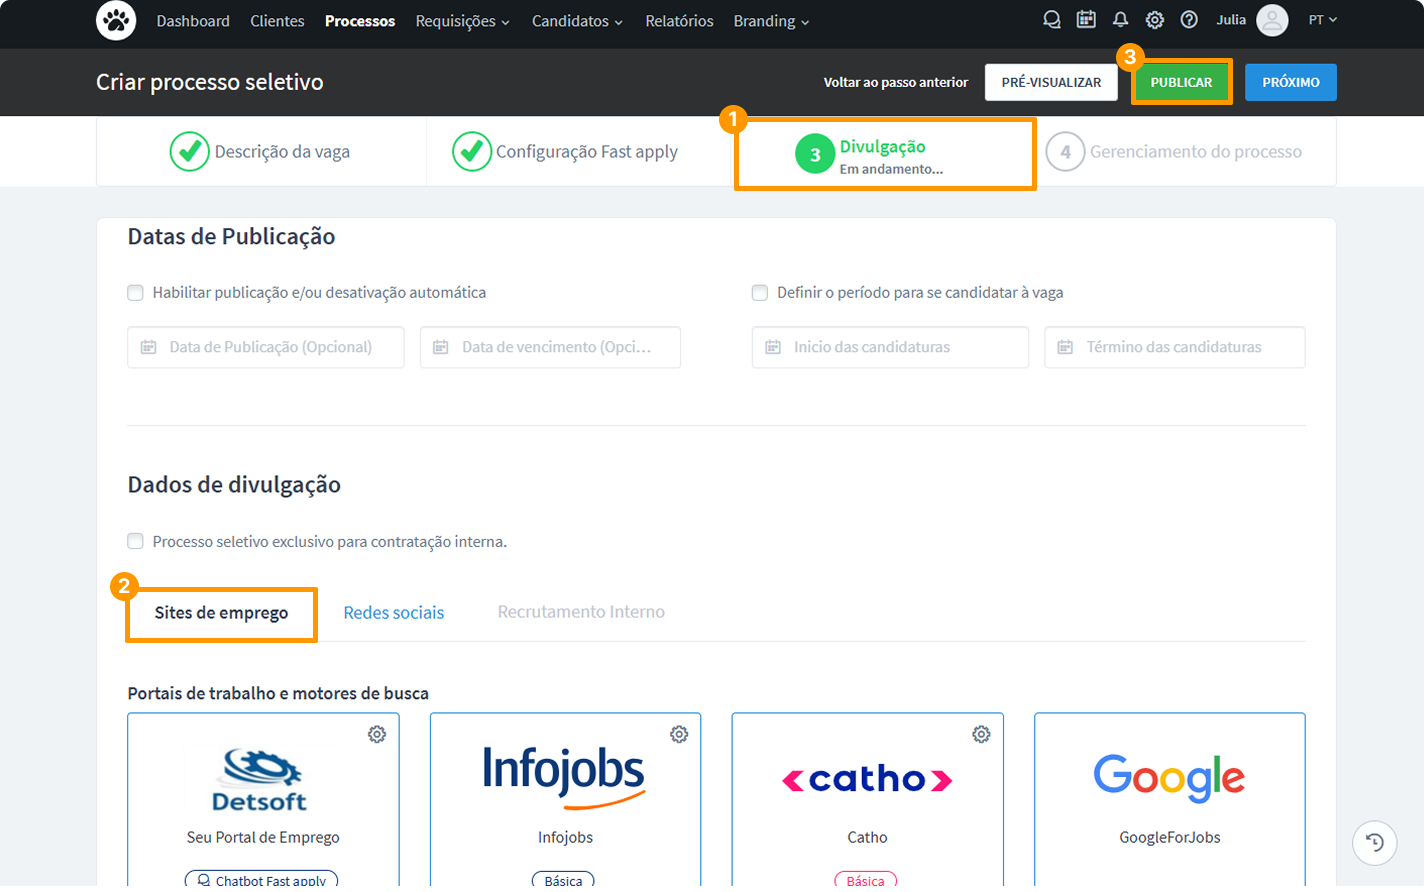This screenshot has width=1424, height=892.
Task: Open the PRÉ-VISUALIZAR preview
Action: 1051,82
